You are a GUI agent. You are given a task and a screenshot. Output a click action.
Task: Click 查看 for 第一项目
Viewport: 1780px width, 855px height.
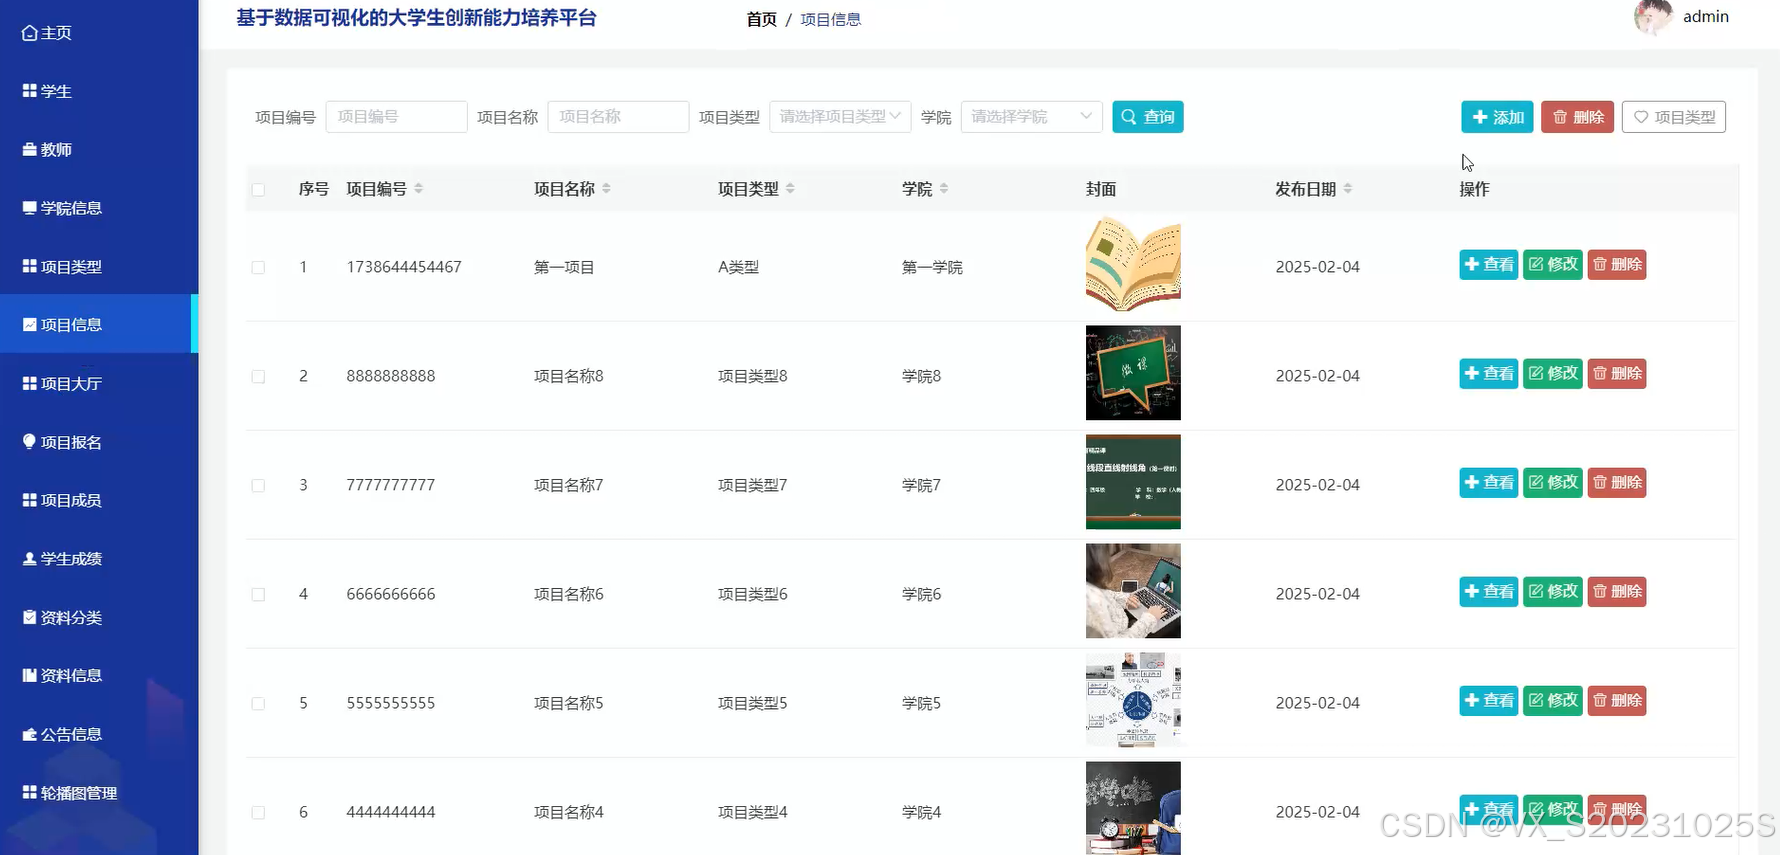click(1489, 265)
